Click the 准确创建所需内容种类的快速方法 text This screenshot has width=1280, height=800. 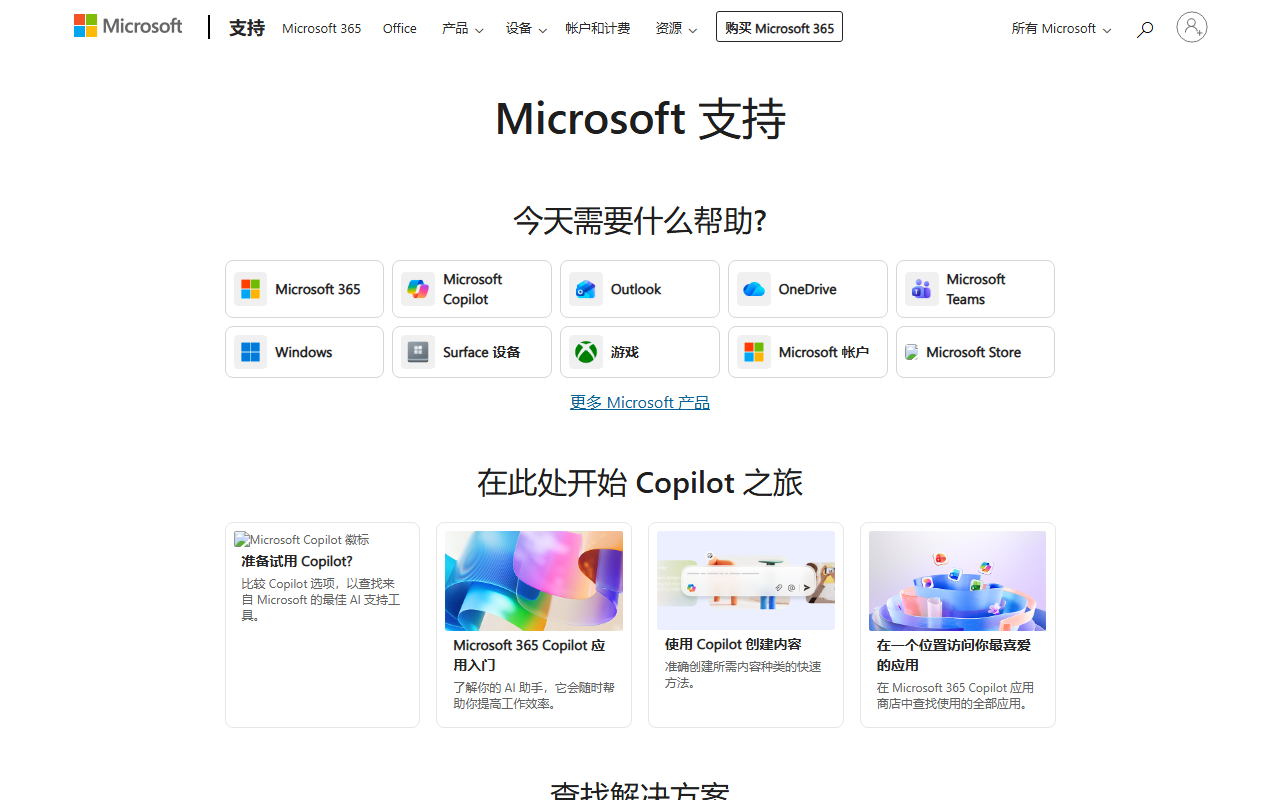tap(743, 674)
